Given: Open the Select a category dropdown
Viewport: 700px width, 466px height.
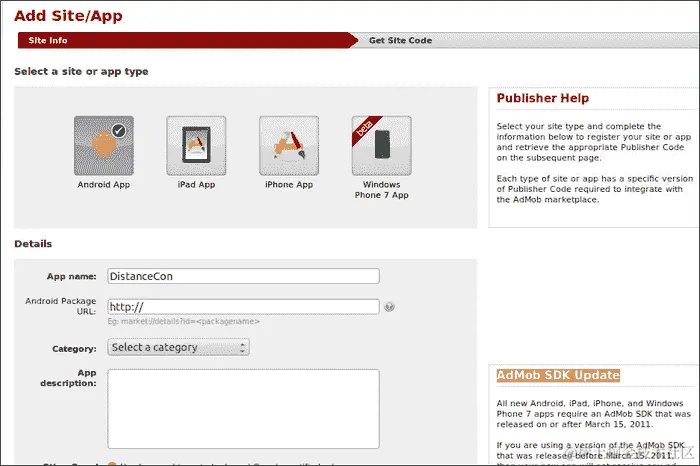Looking at the screenshot, I should (x=178, y=347).
